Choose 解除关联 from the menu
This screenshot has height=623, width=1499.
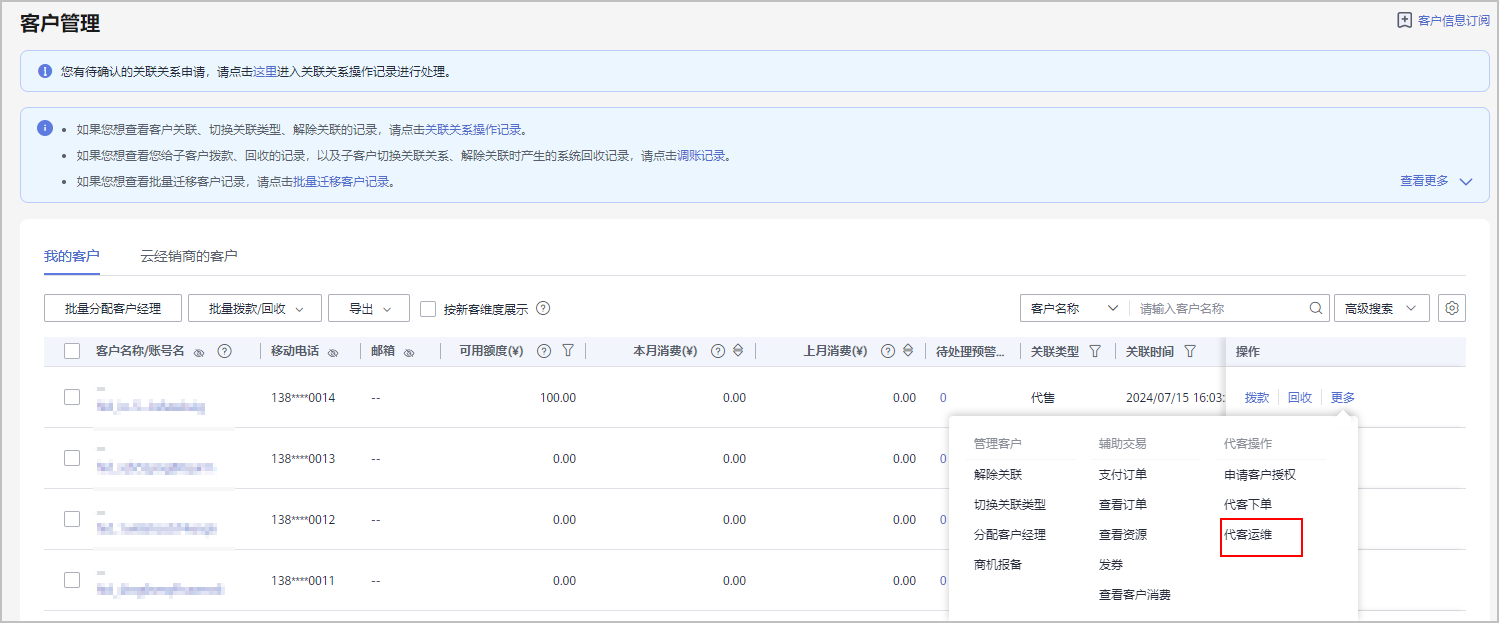(998, 475)
